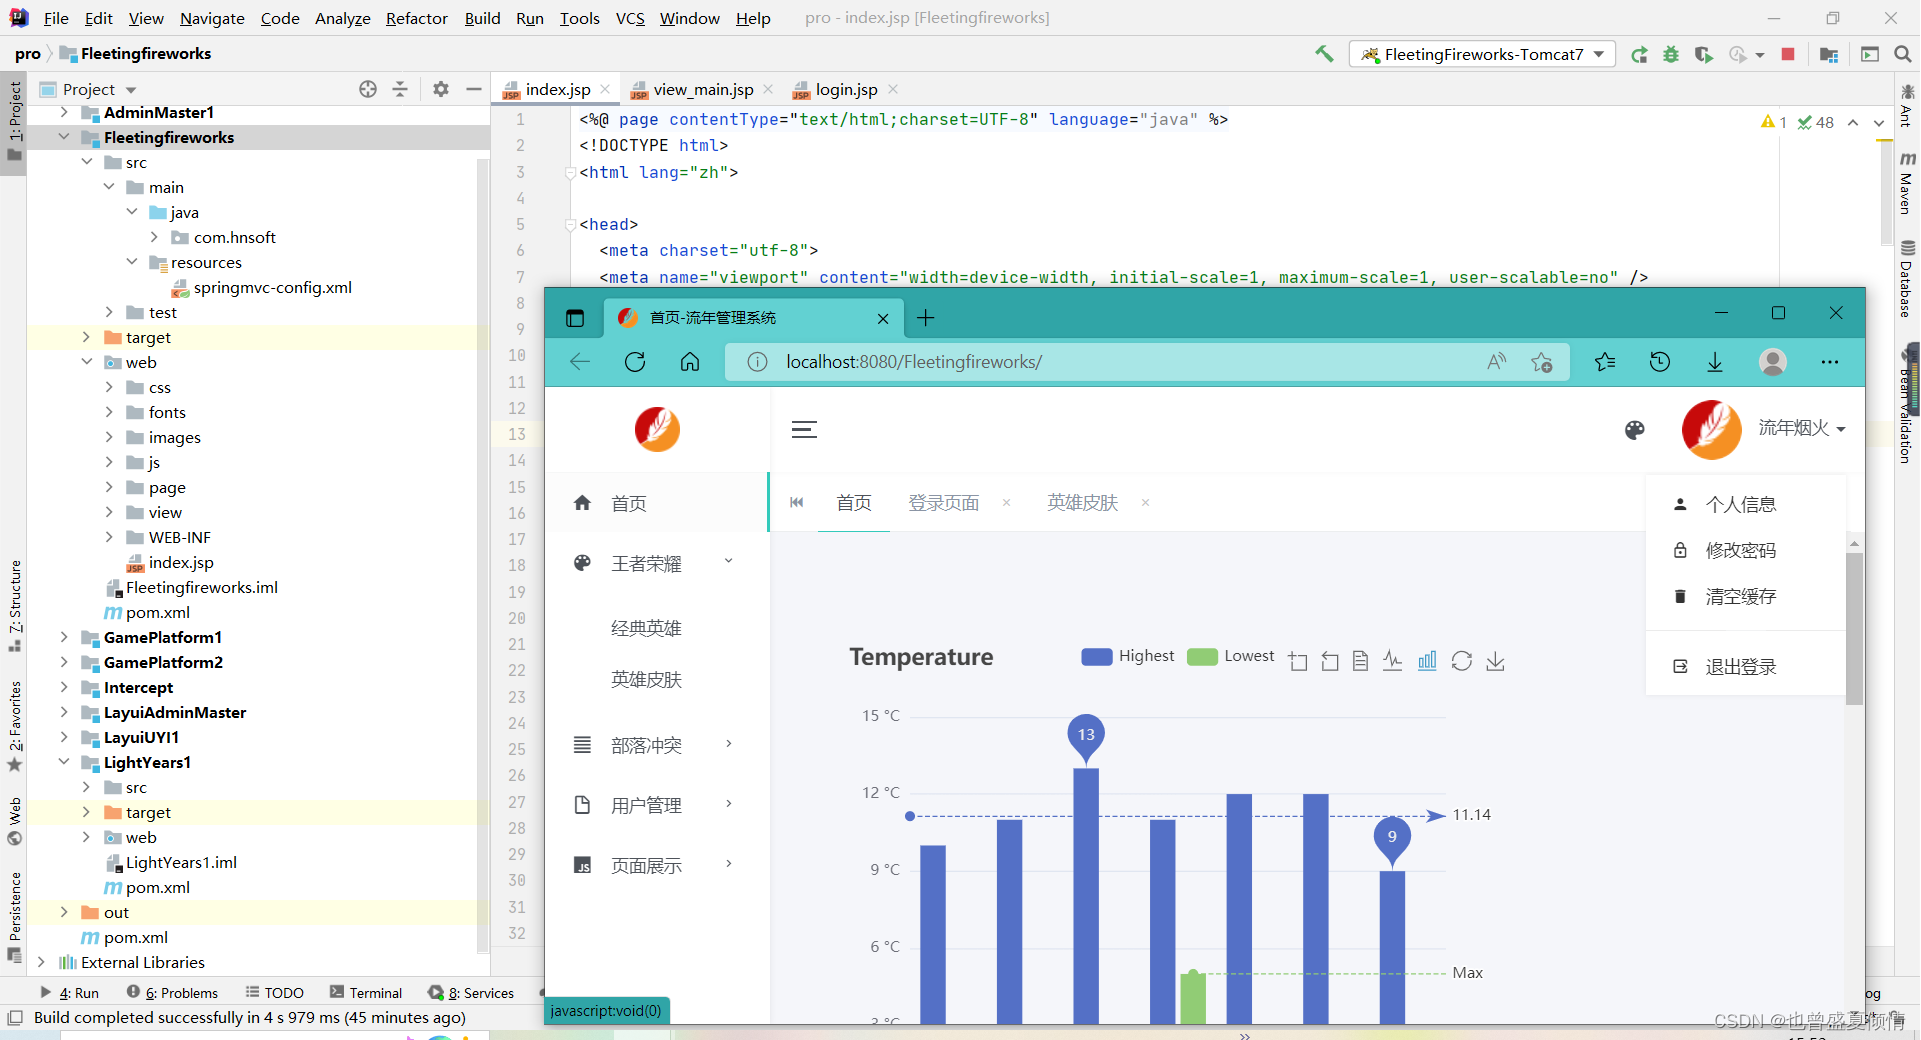Add page to favorites star icon
The width and height of the screenshot is (1921, 1040).
pyautogui.click(x=1542, y=362)
